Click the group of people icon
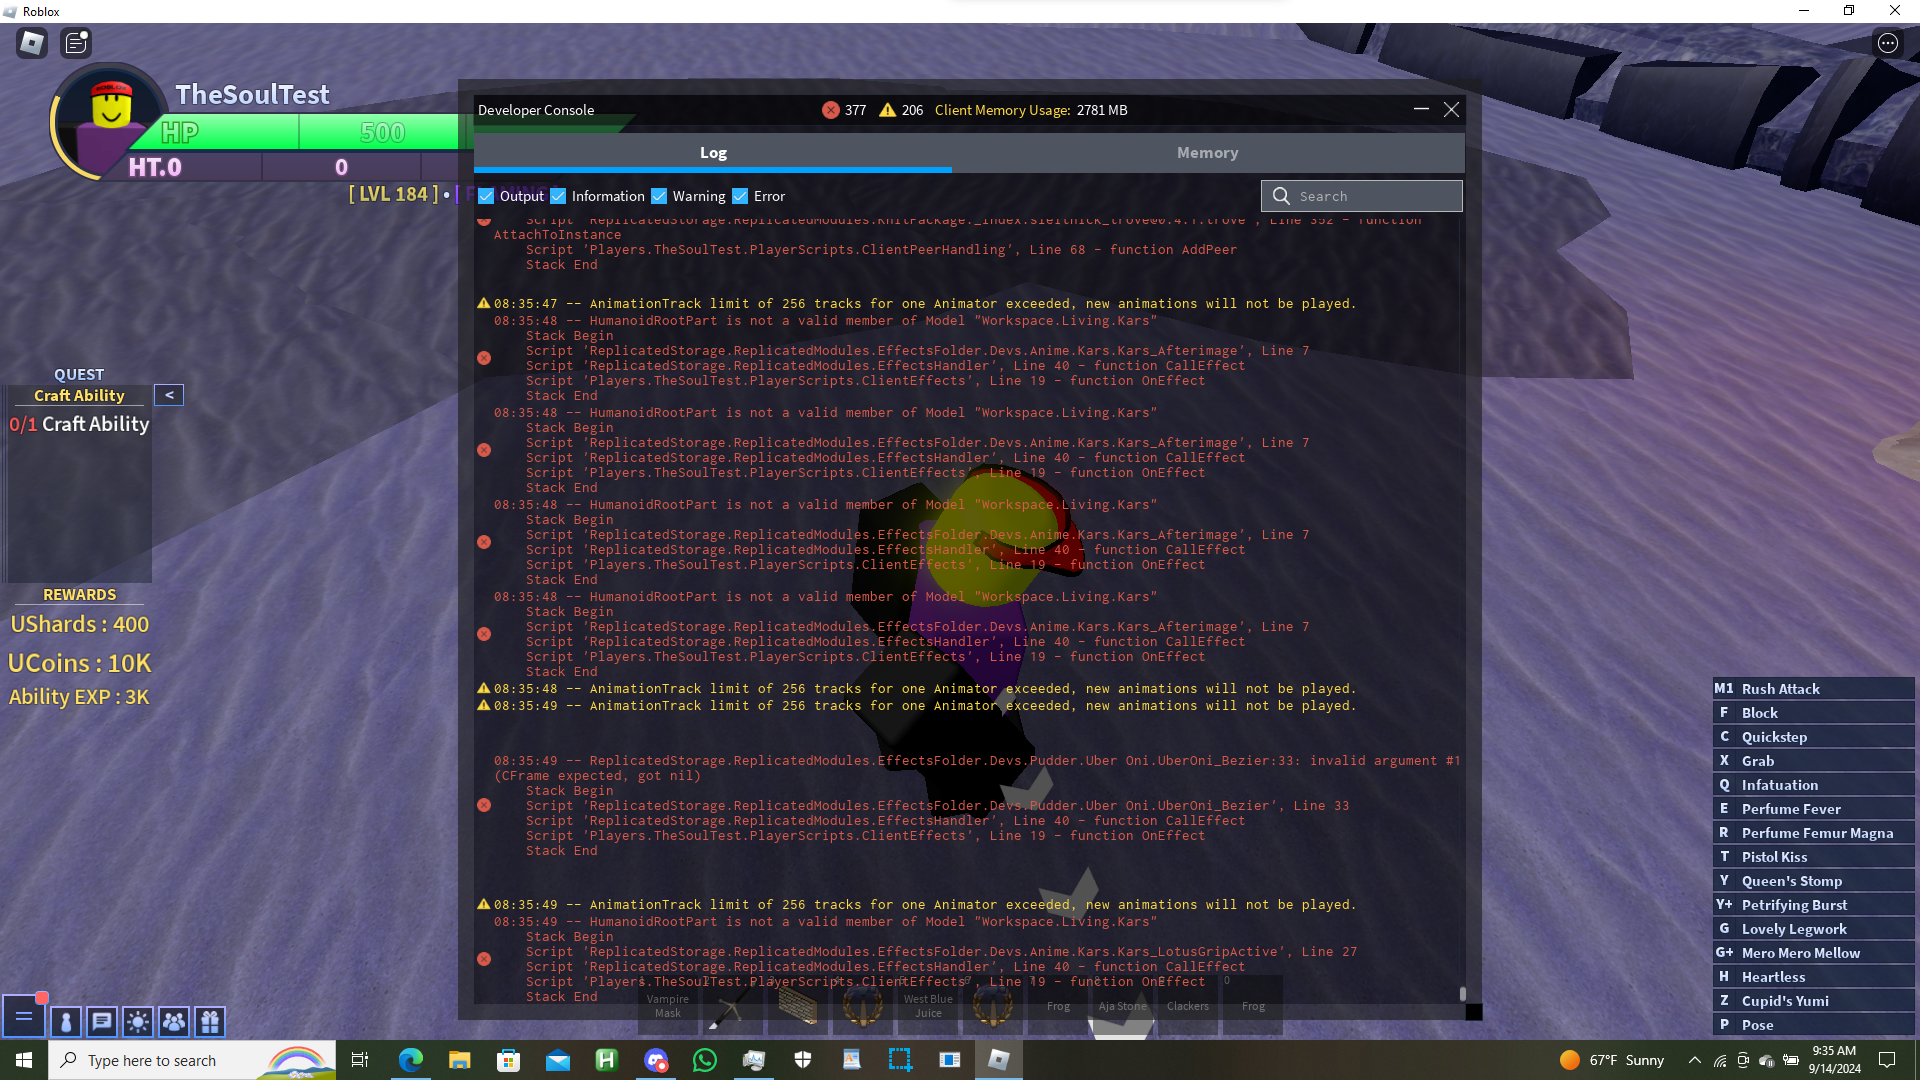The image size is (1920, 1080). pos(173,1021)
